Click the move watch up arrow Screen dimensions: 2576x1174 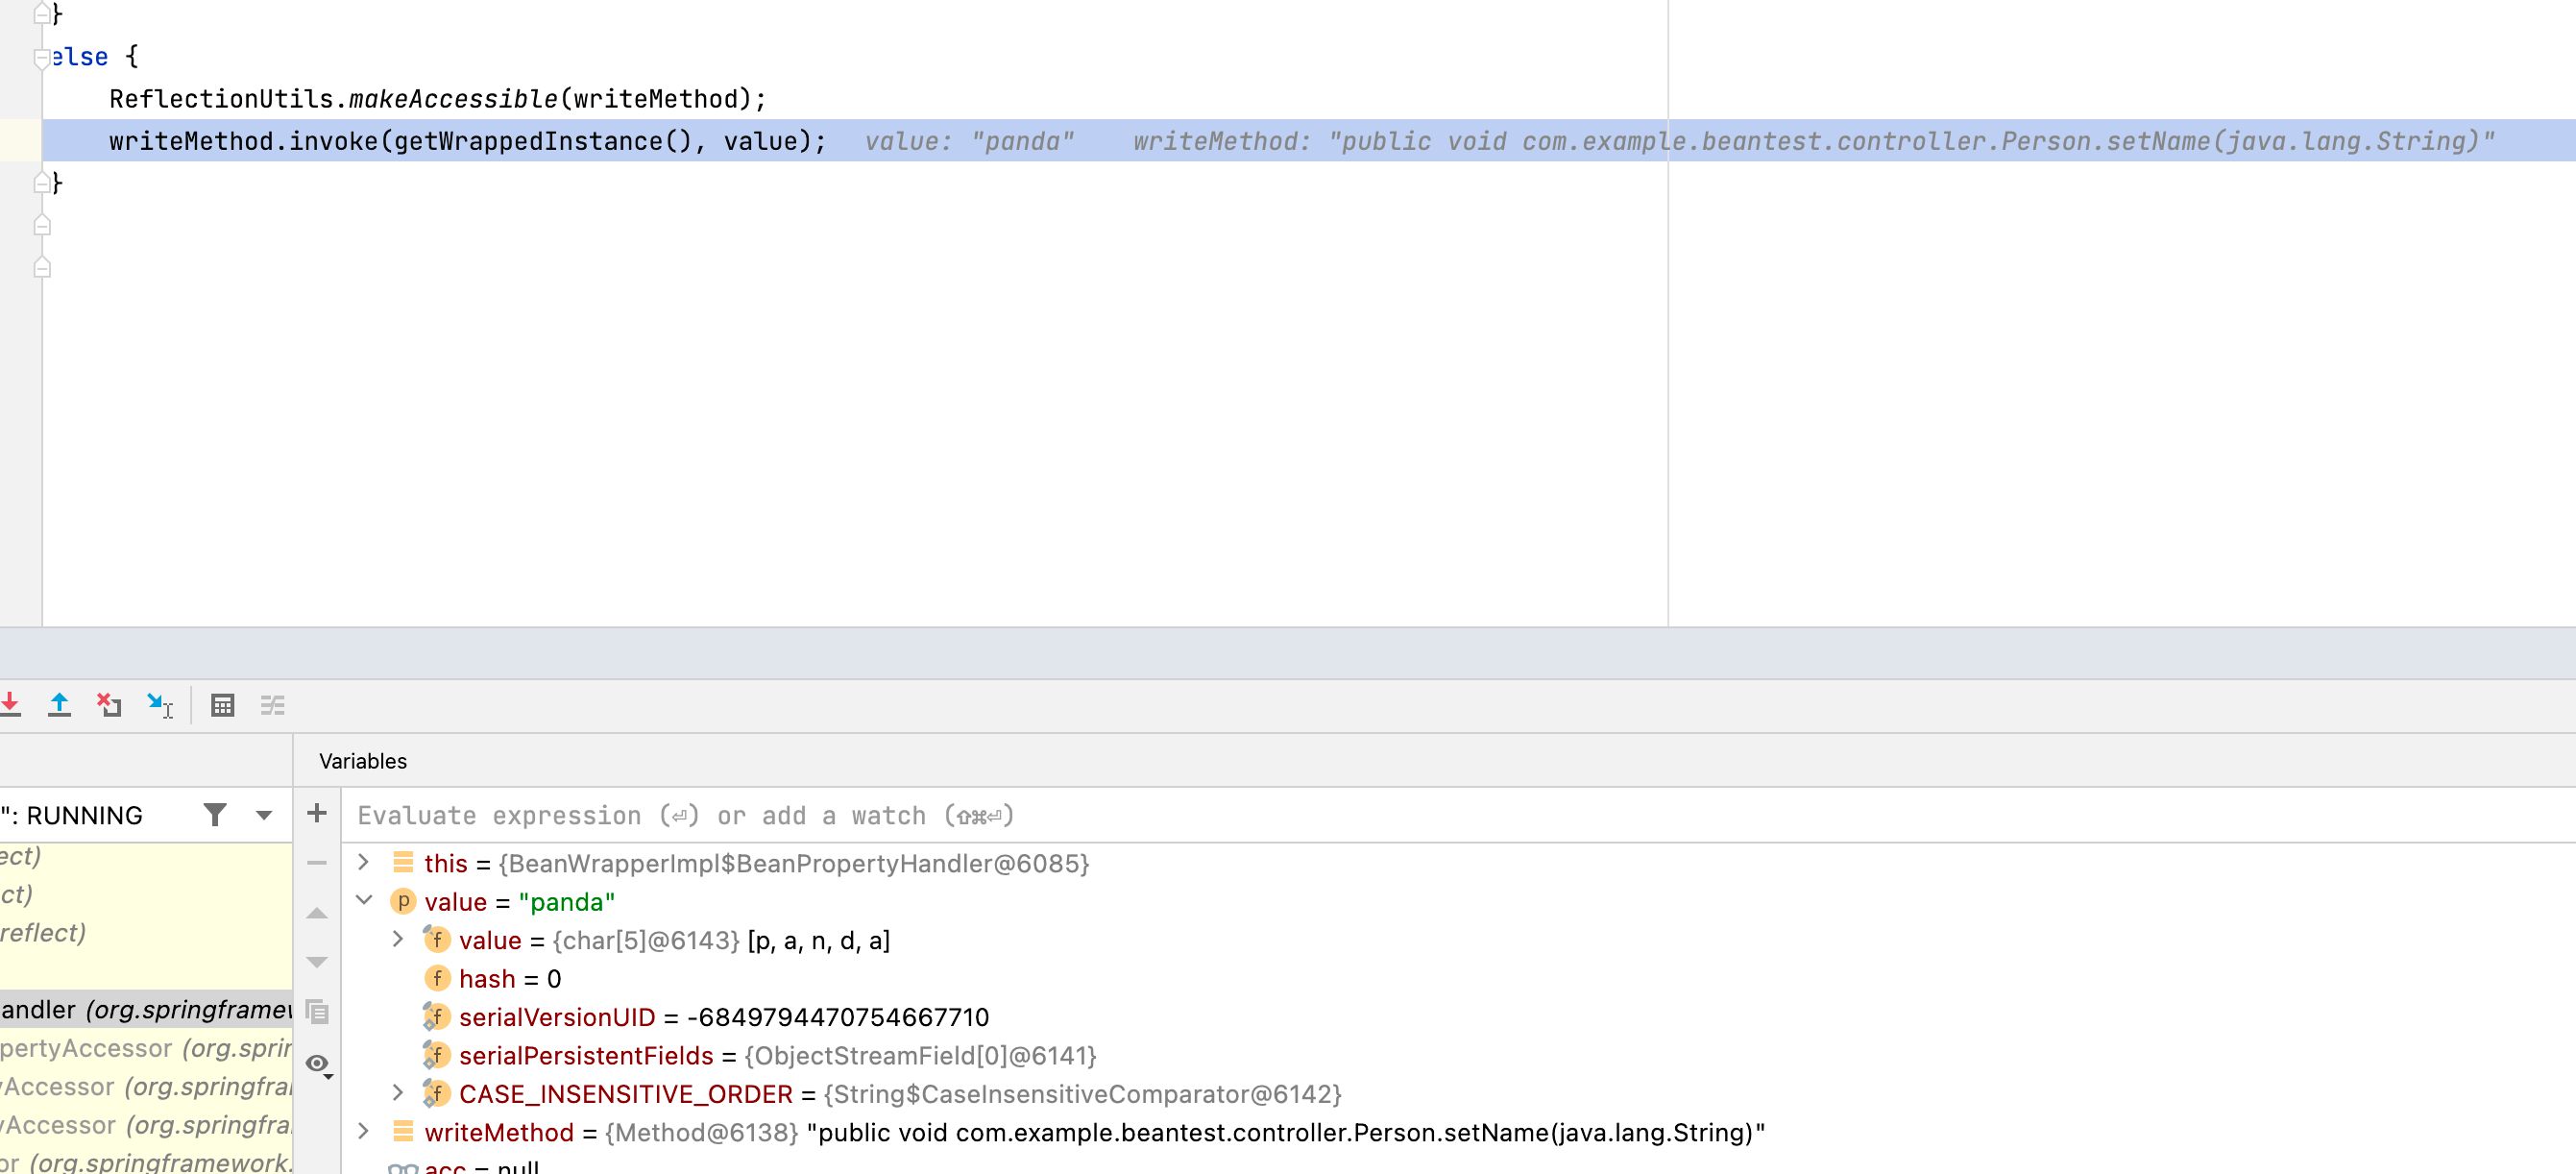[317, 913]
